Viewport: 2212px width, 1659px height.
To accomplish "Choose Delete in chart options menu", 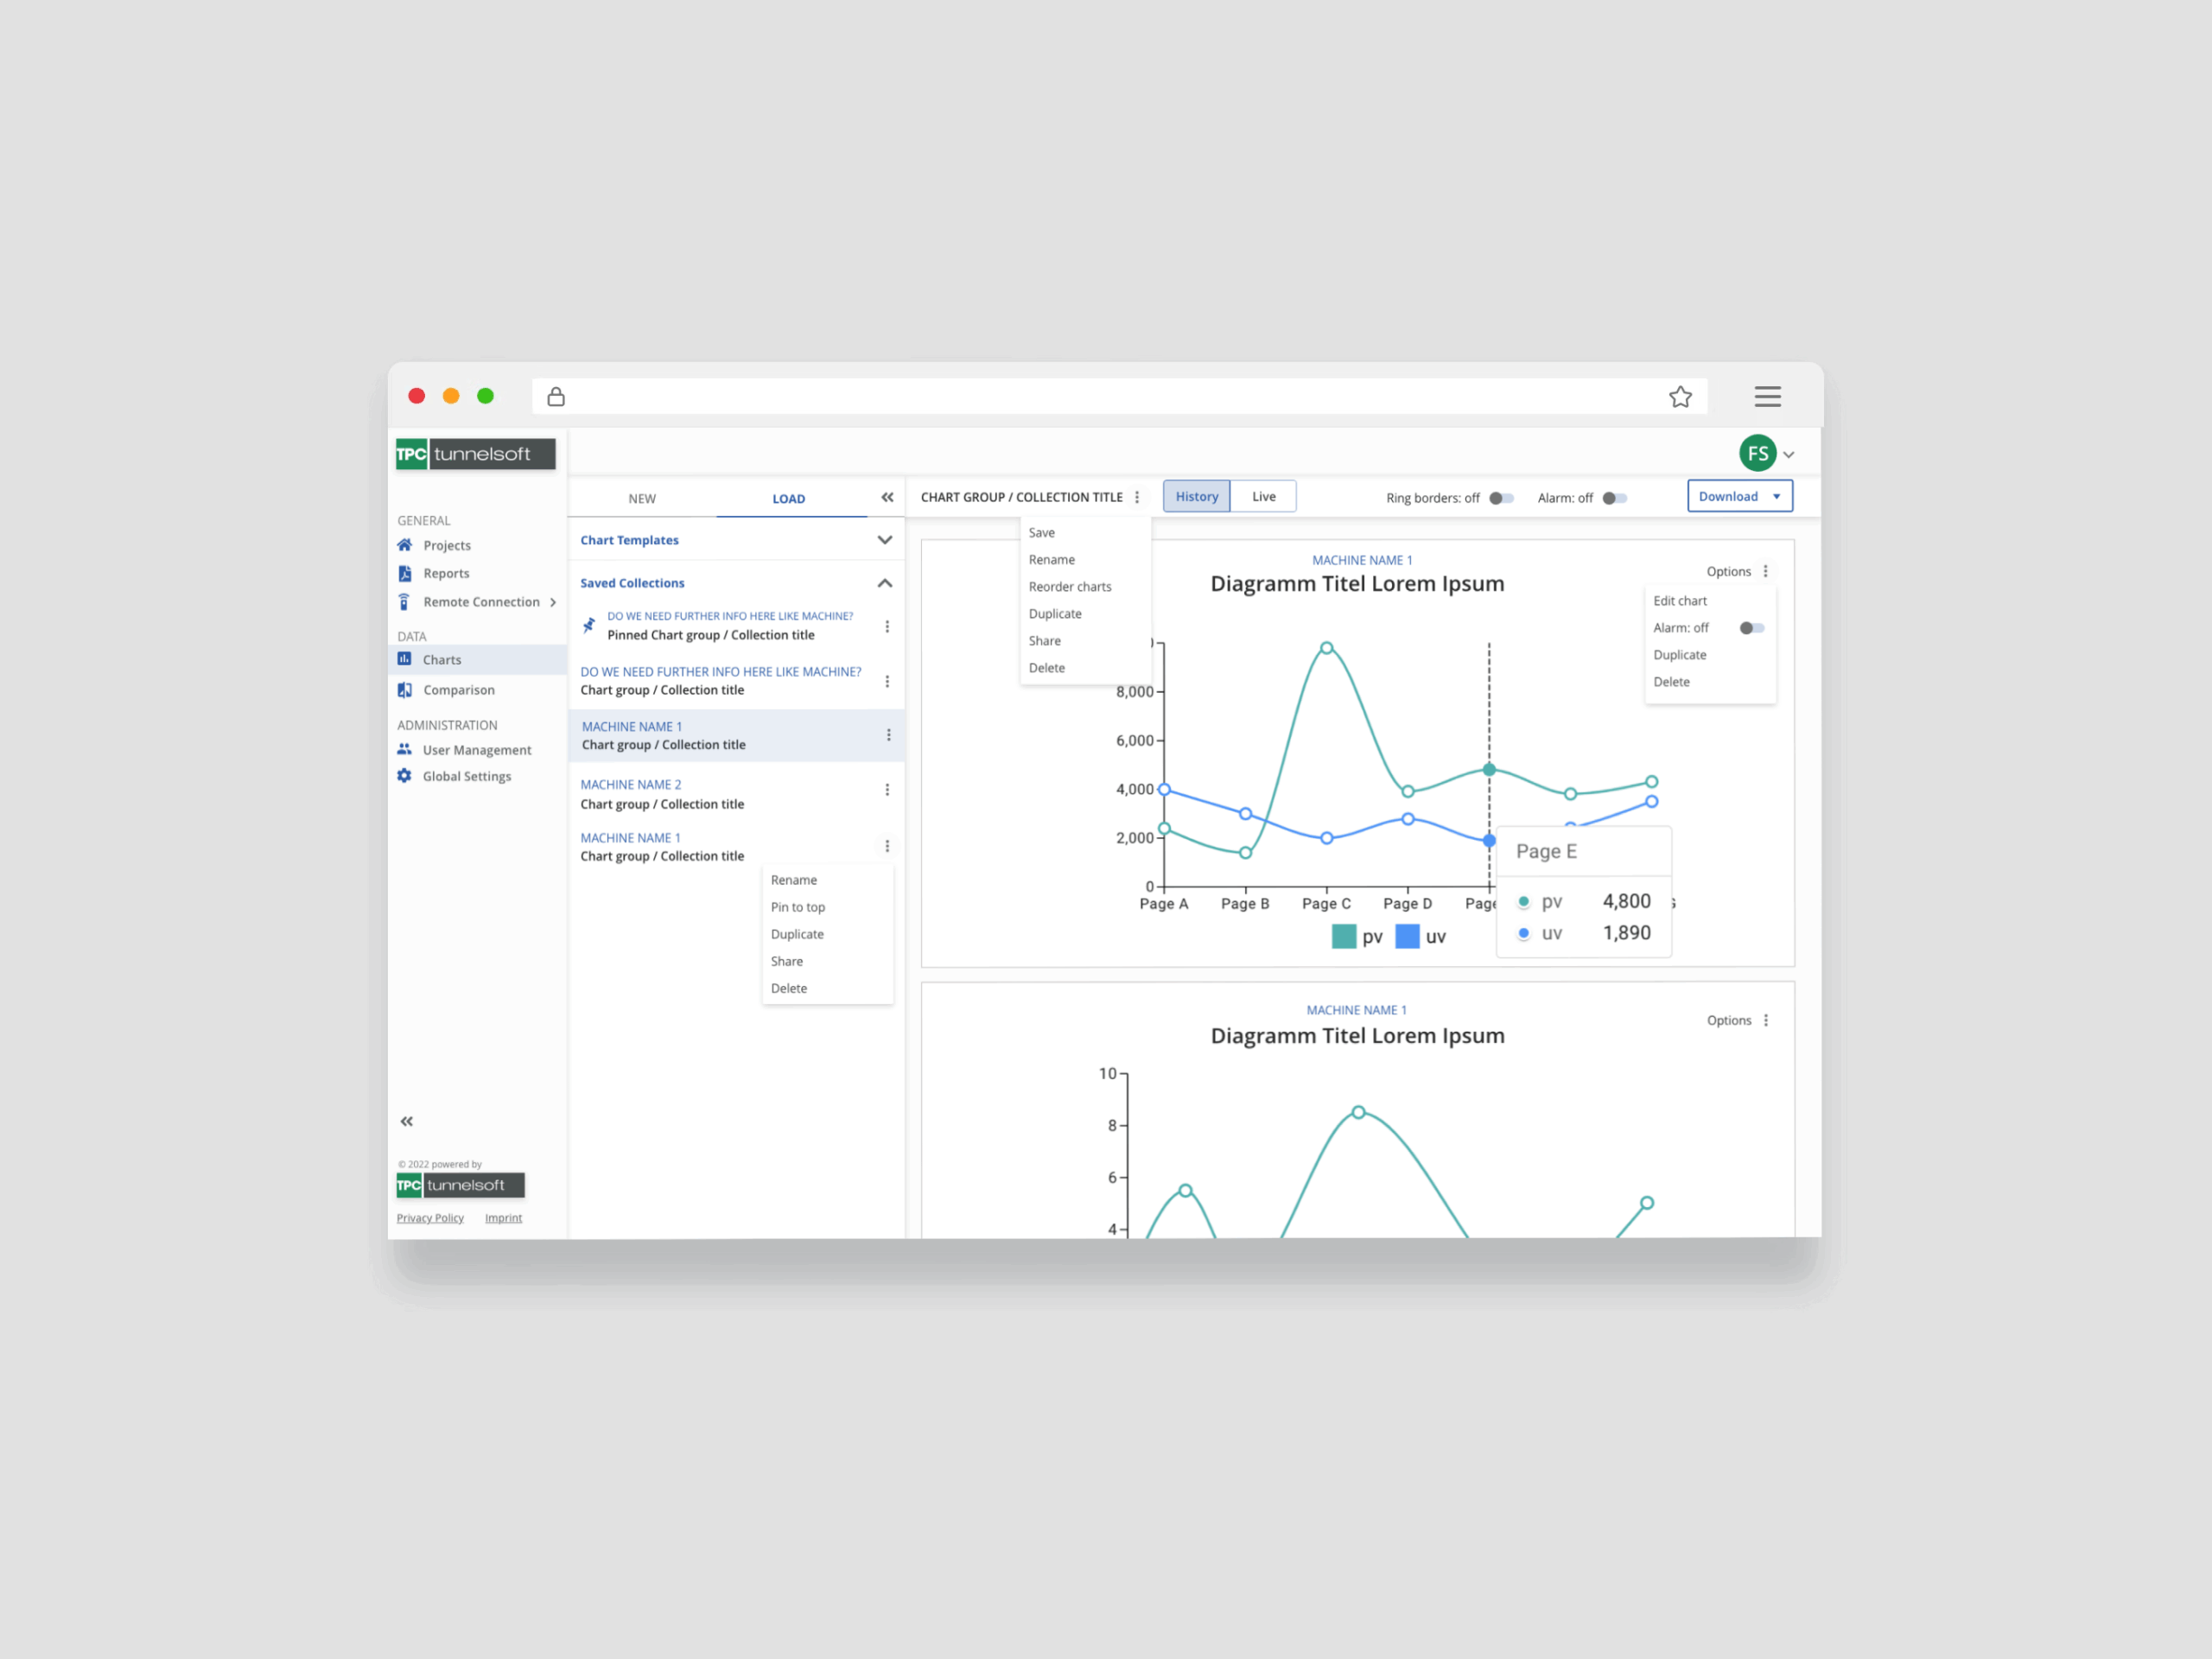I will (x=1671, y=682).
